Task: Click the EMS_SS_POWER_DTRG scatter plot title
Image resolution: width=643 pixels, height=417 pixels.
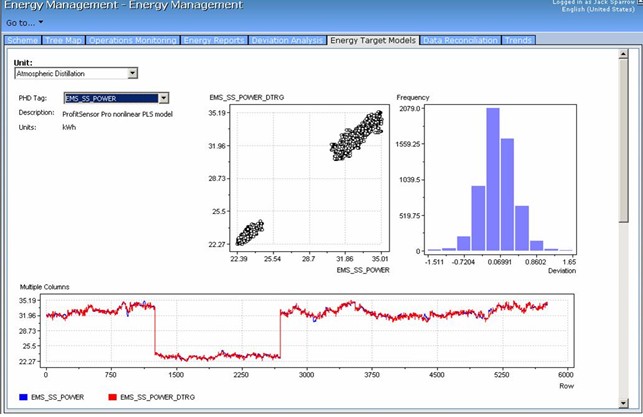Action: (246, 97)
